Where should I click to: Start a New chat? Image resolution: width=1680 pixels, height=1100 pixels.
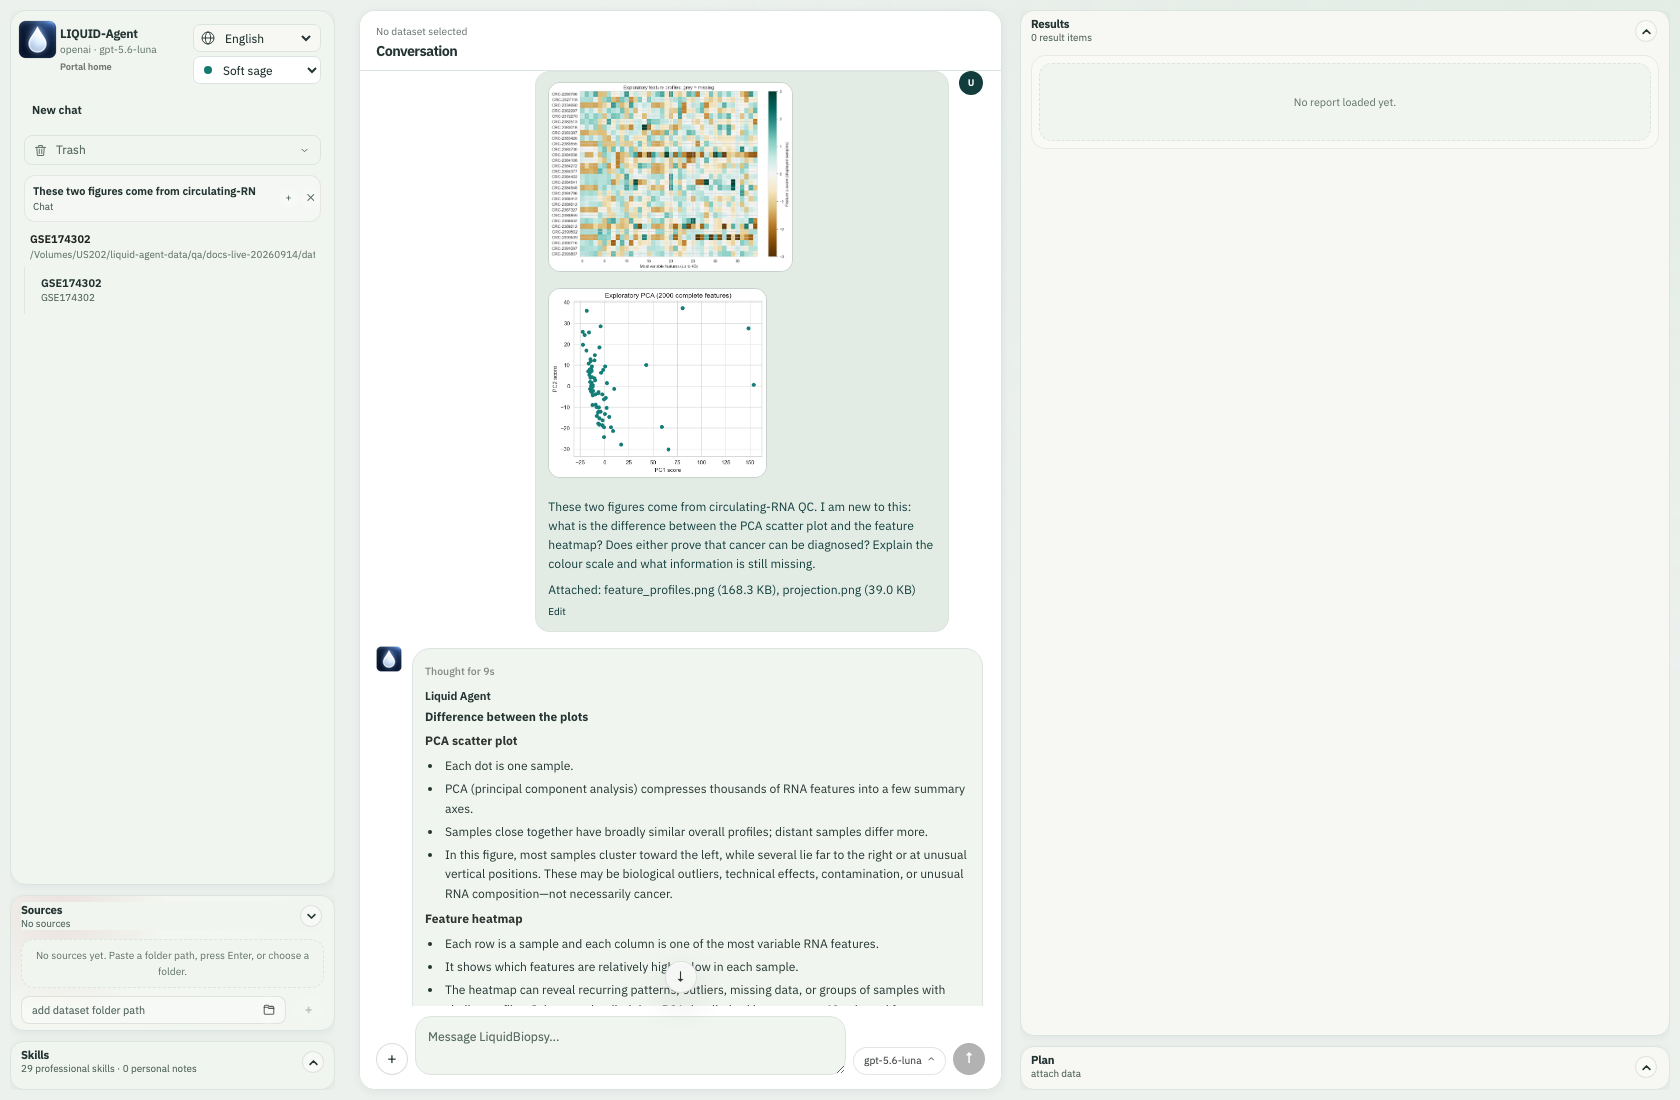tap(57, 110)
